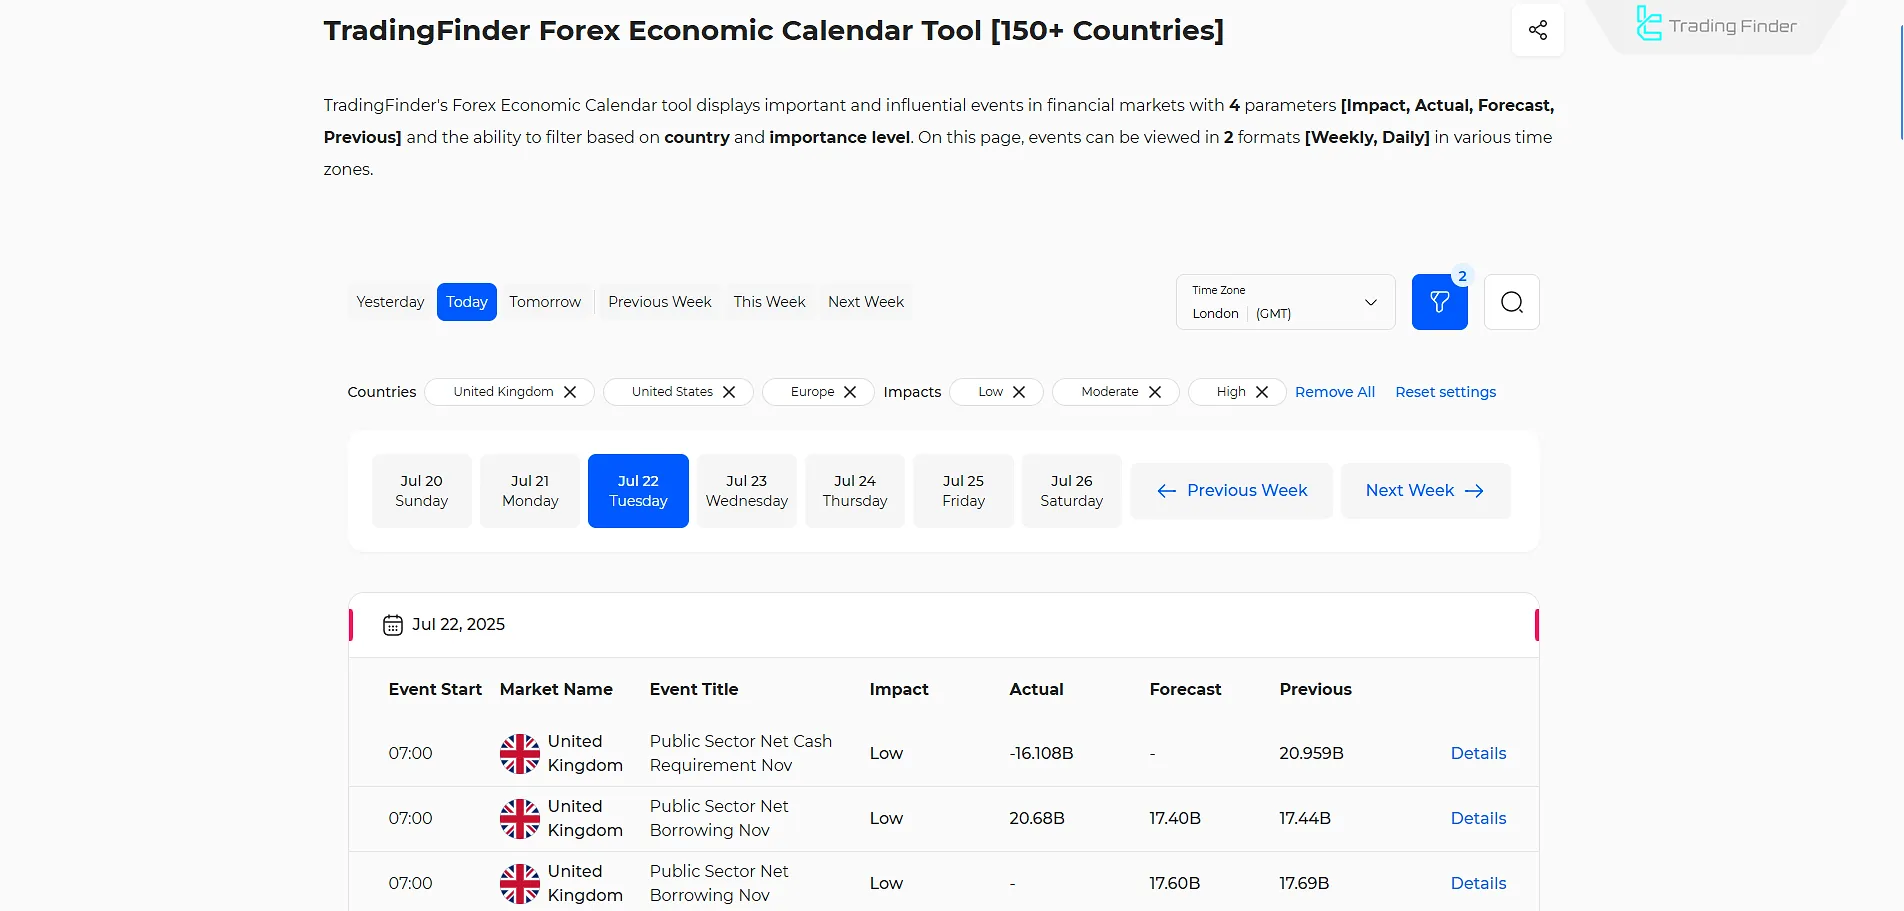Select the Tomorrow tab
Viewport: 1904px width, 911px height.
545,302
